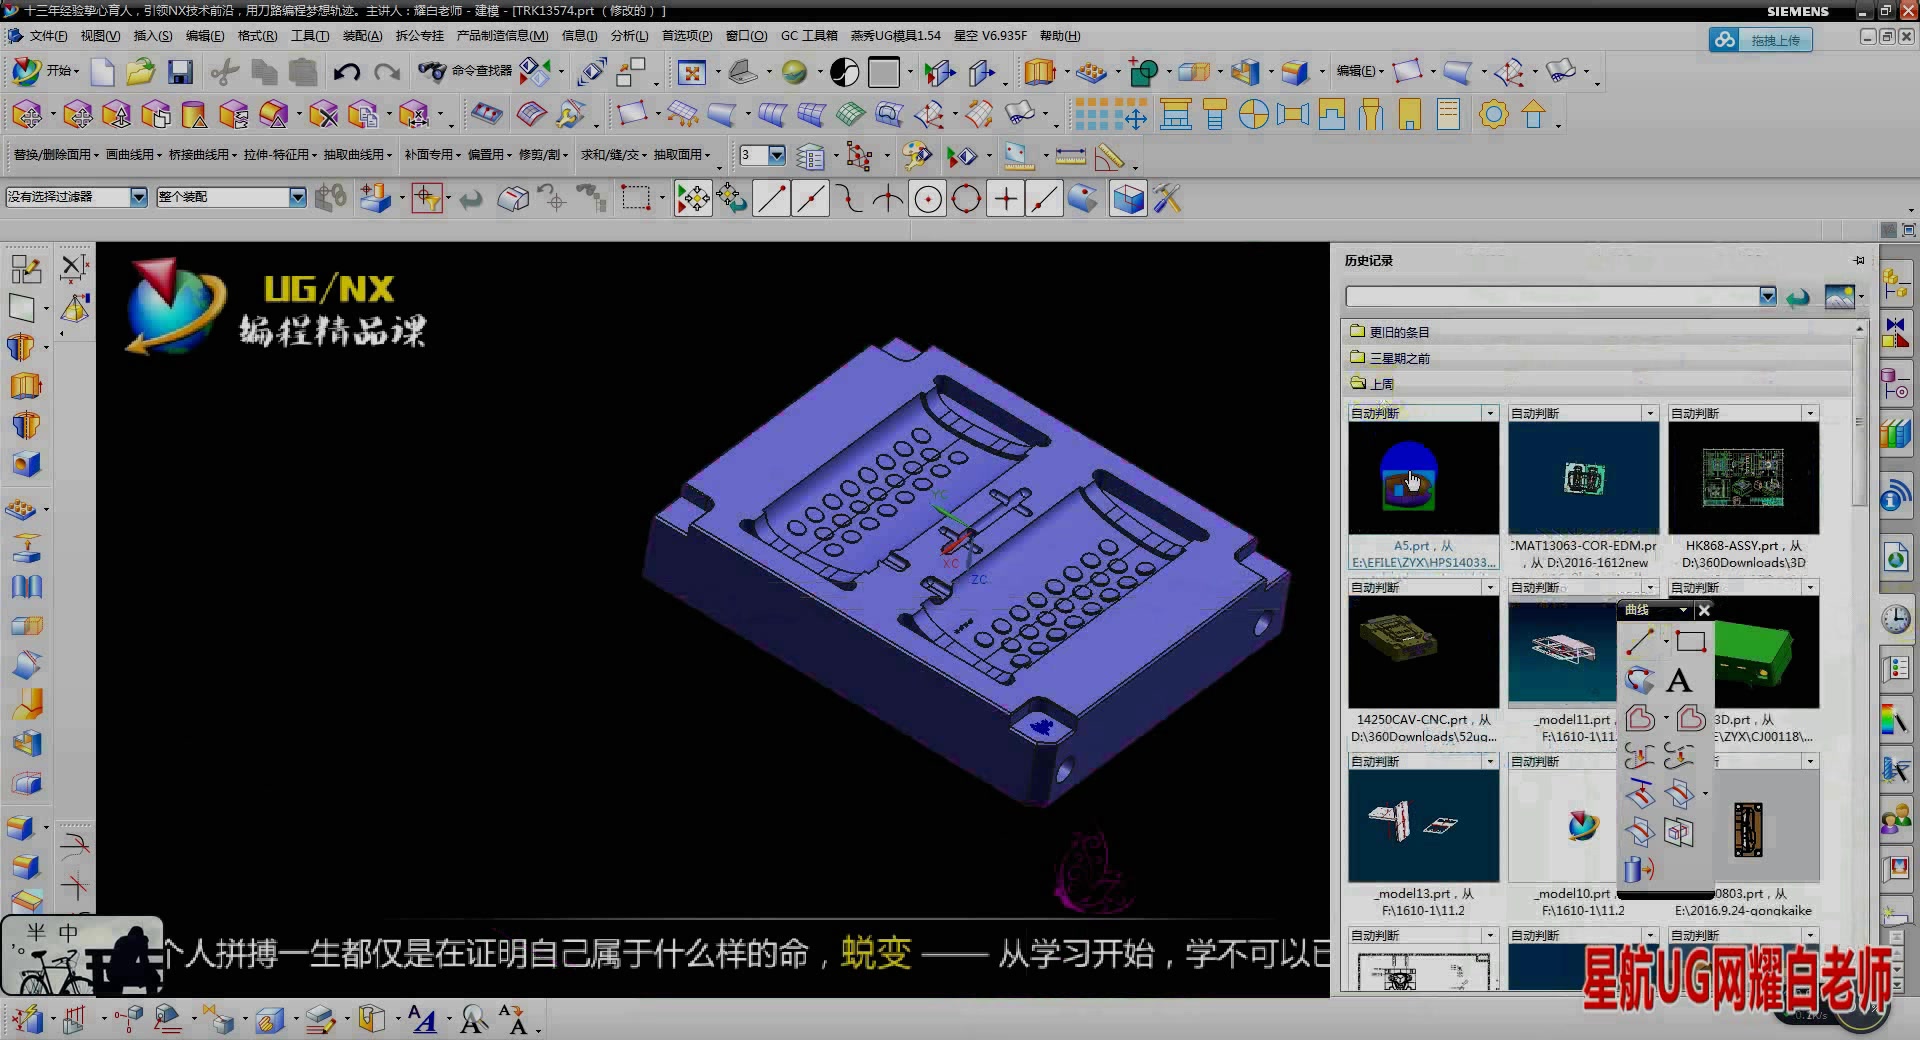Viewport: 1920px width, 1040px height.
Task: Click the history search refresh button
Action: [1797, 297]
